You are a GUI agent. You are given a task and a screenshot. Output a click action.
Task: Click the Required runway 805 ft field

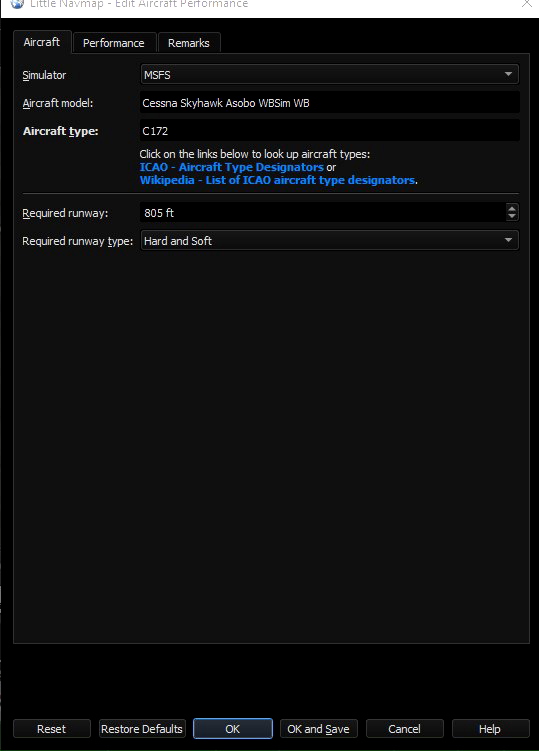pos(323,213)
